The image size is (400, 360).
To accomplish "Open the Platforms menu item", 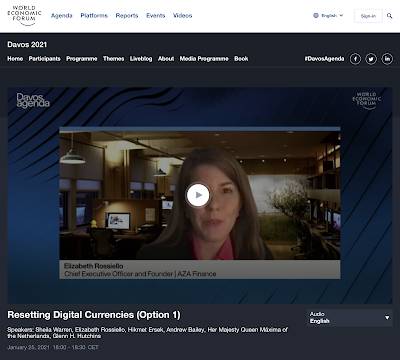I will (x=94, y=15).
